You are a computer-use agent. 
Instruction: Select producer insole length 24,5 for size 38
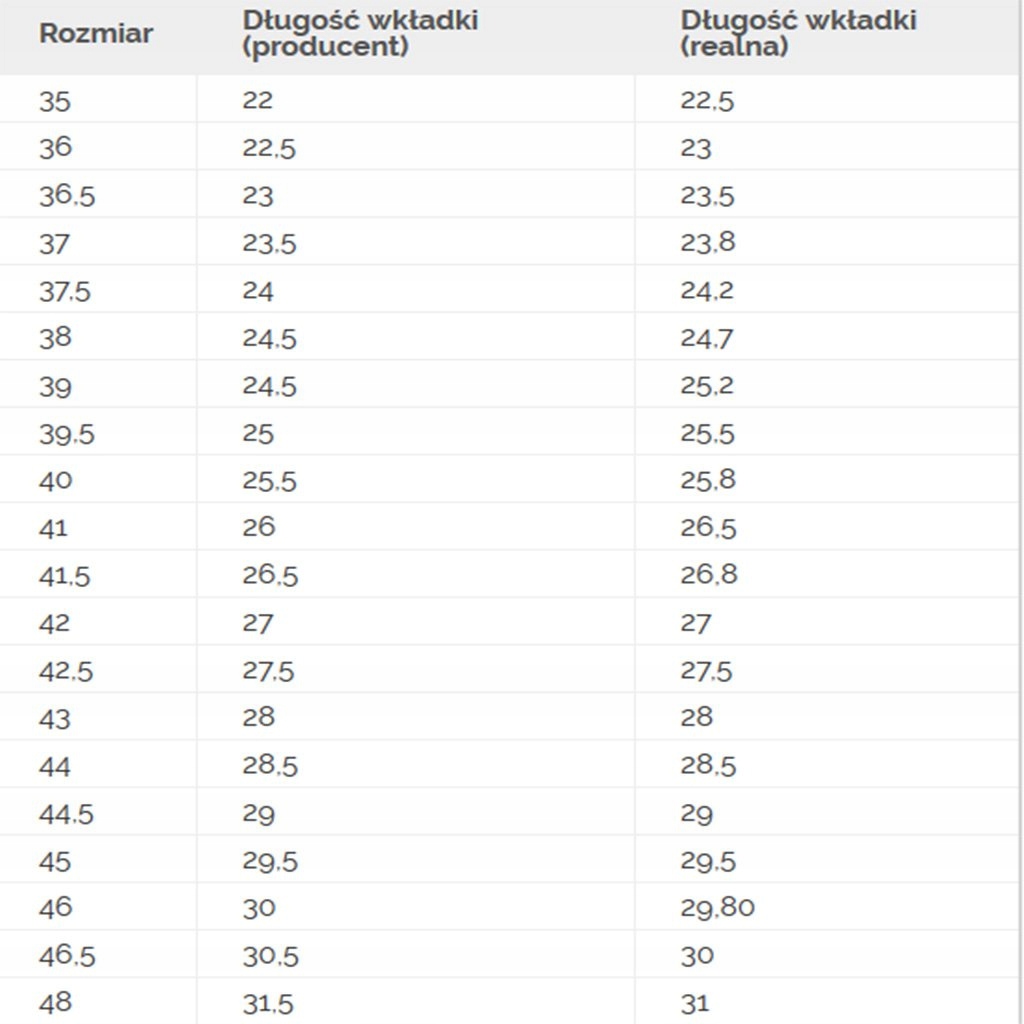click(269, 339)
